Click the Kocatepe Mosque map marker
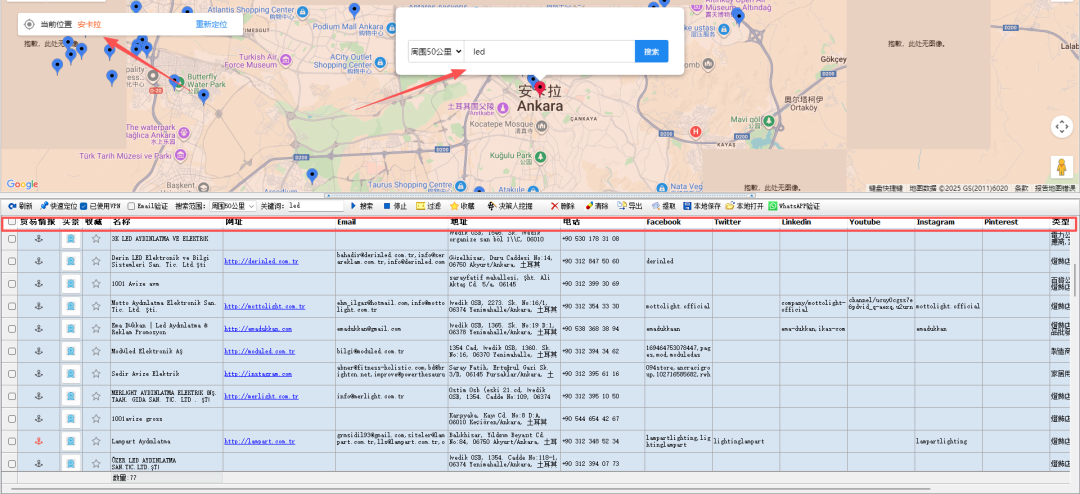The height and width of the screenshot is (494, 1080). pyautogui.click(x=542, y=125)
